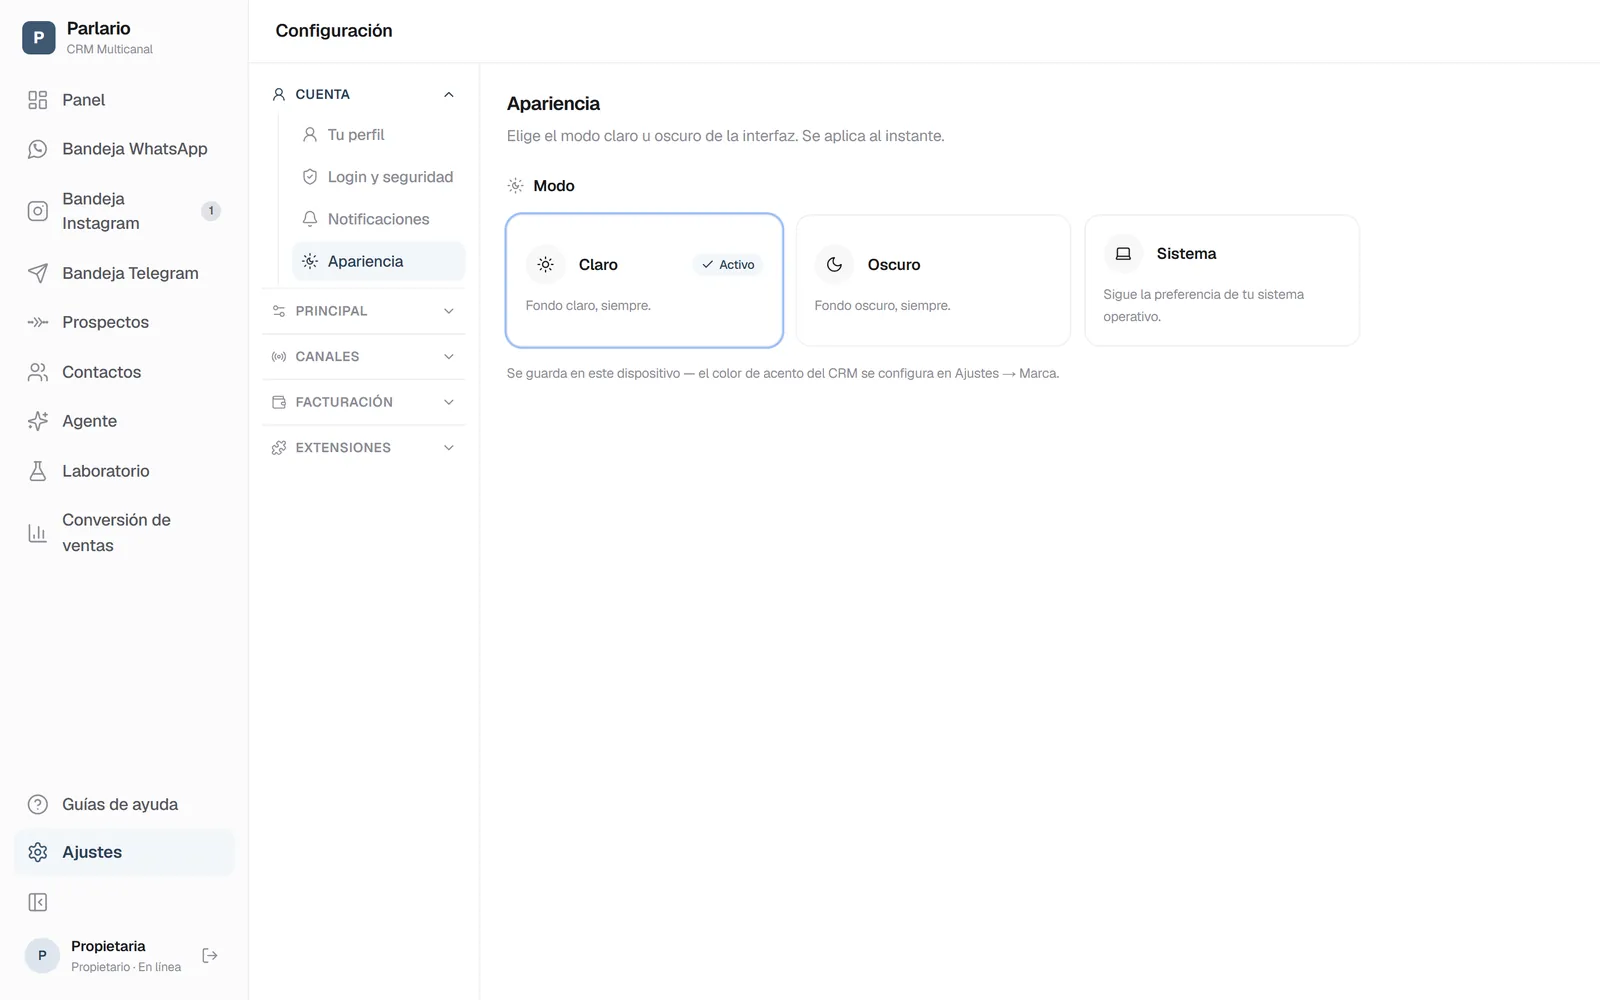
Task: Open Laboratorio page
Action: [124, 471]
